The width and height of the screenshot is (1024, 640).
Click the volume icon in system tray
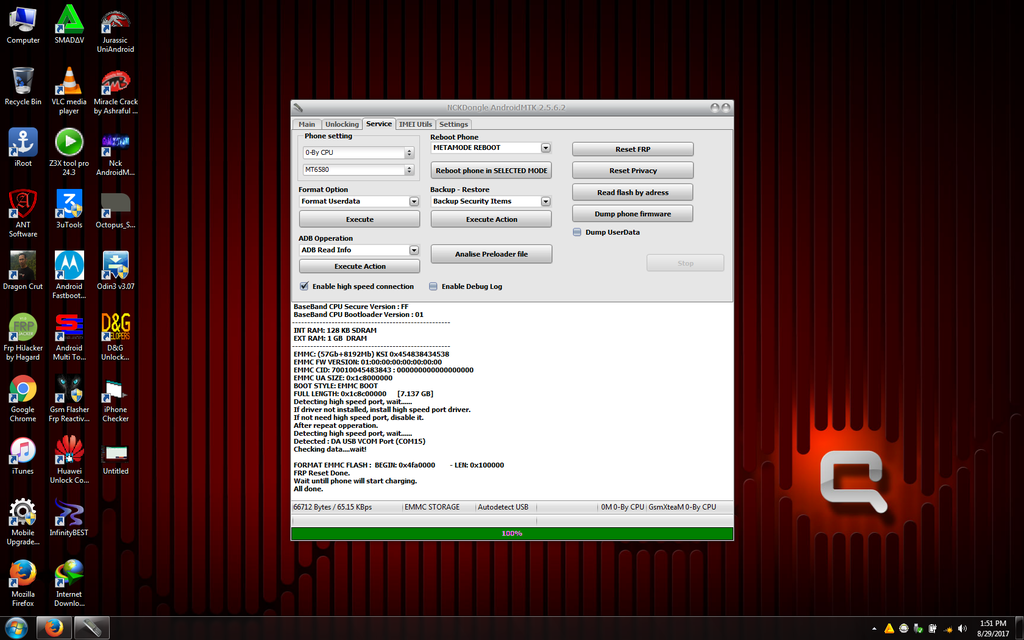(962, 629)
